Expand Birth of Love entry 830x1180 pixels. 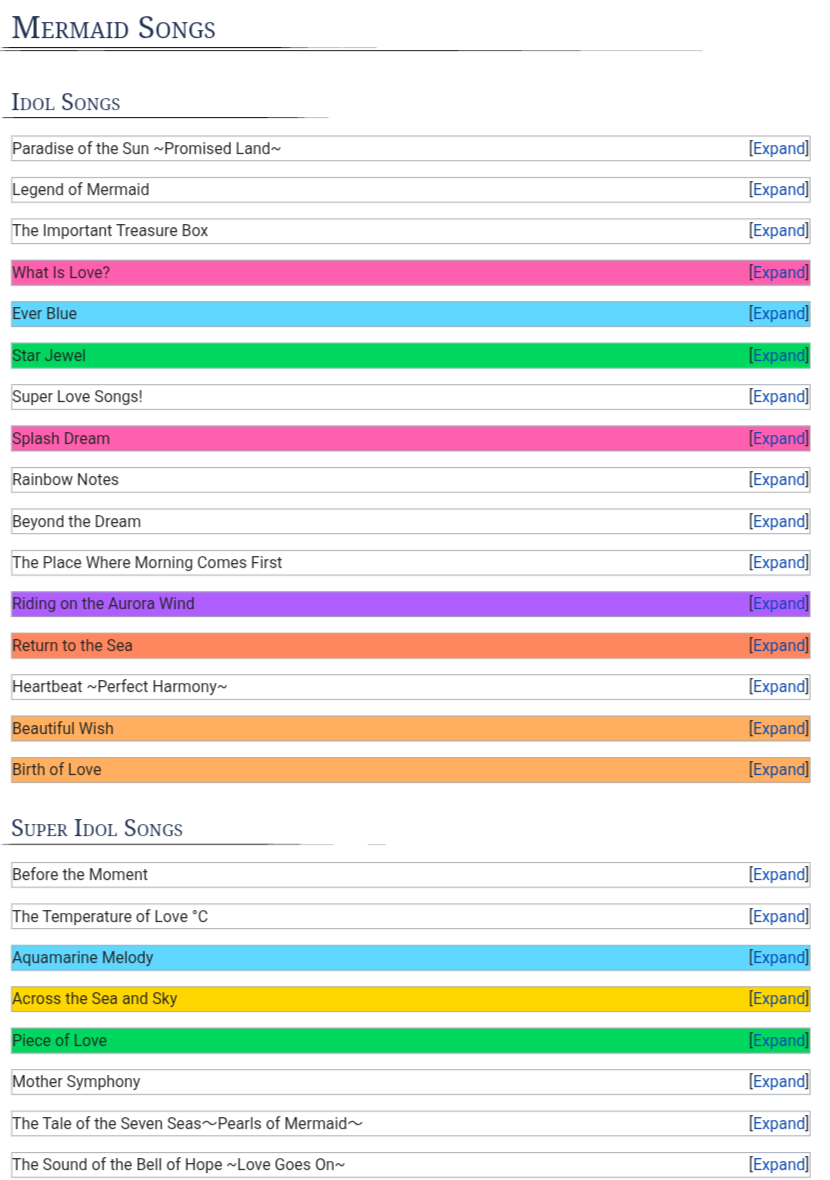779,770
